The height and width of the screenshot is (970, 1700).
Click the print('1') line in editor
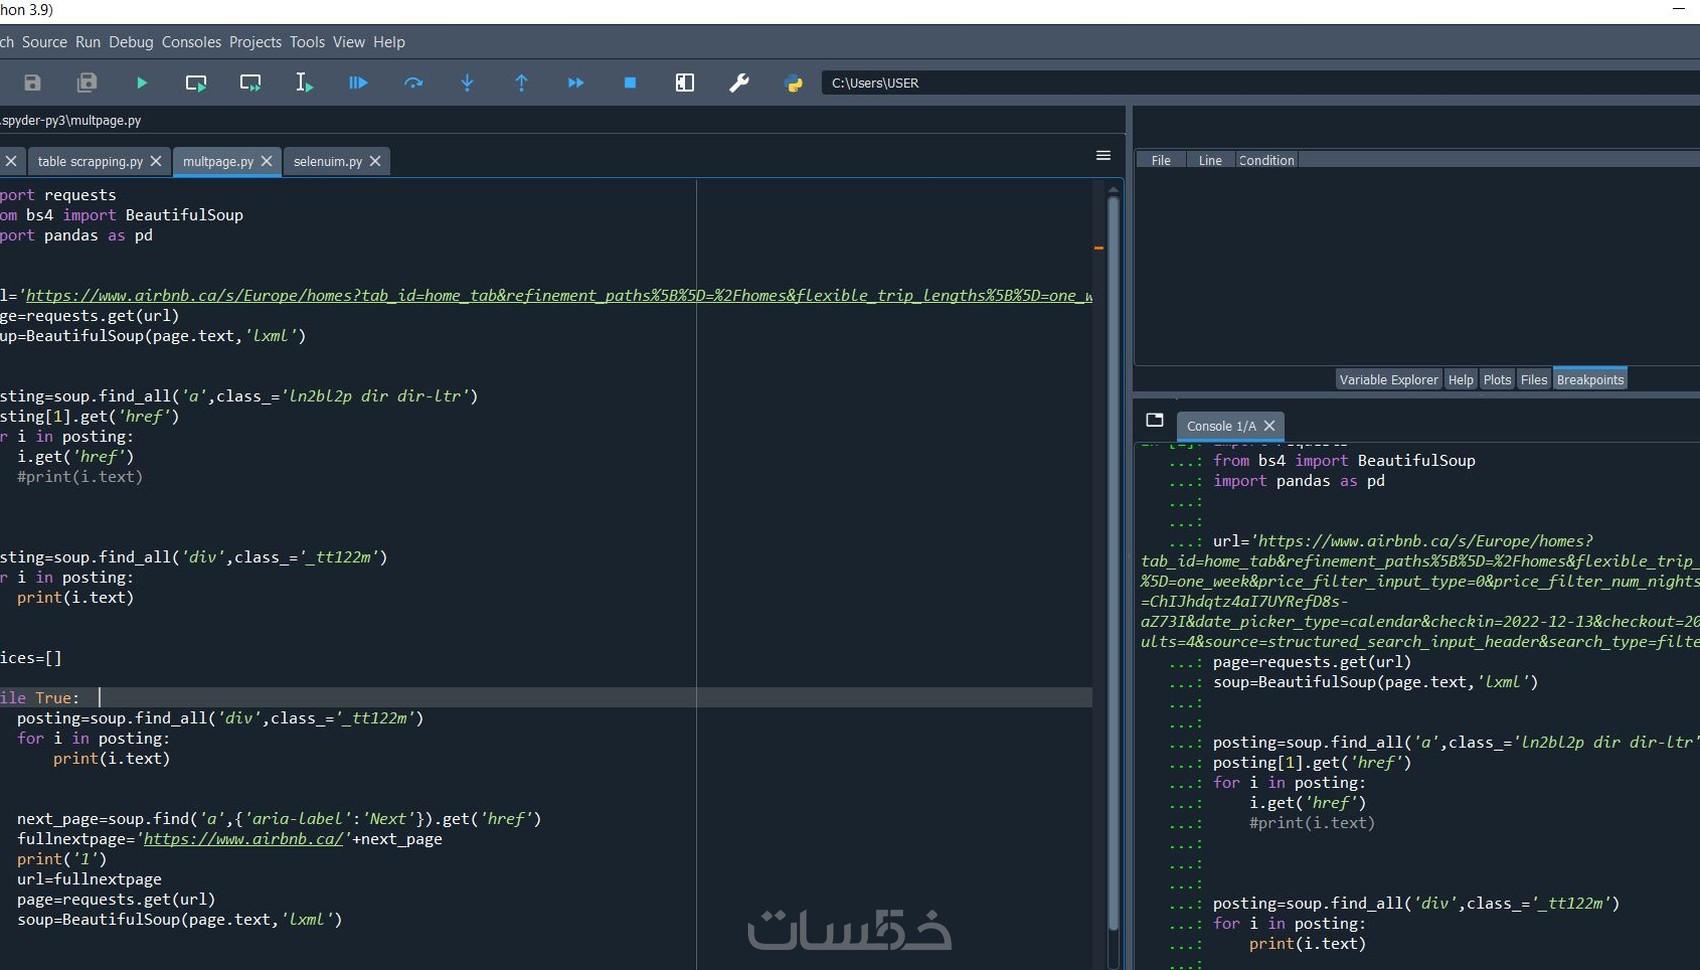tap(61, 859)
